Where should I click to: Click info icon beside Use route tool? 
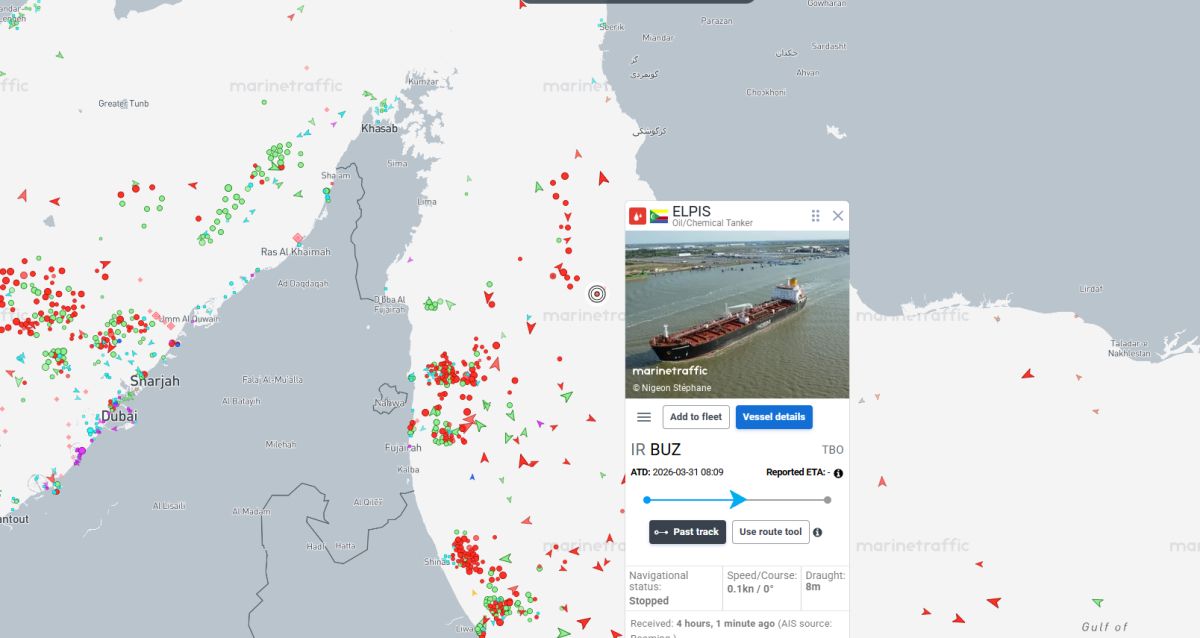click(x=817, y=532)
